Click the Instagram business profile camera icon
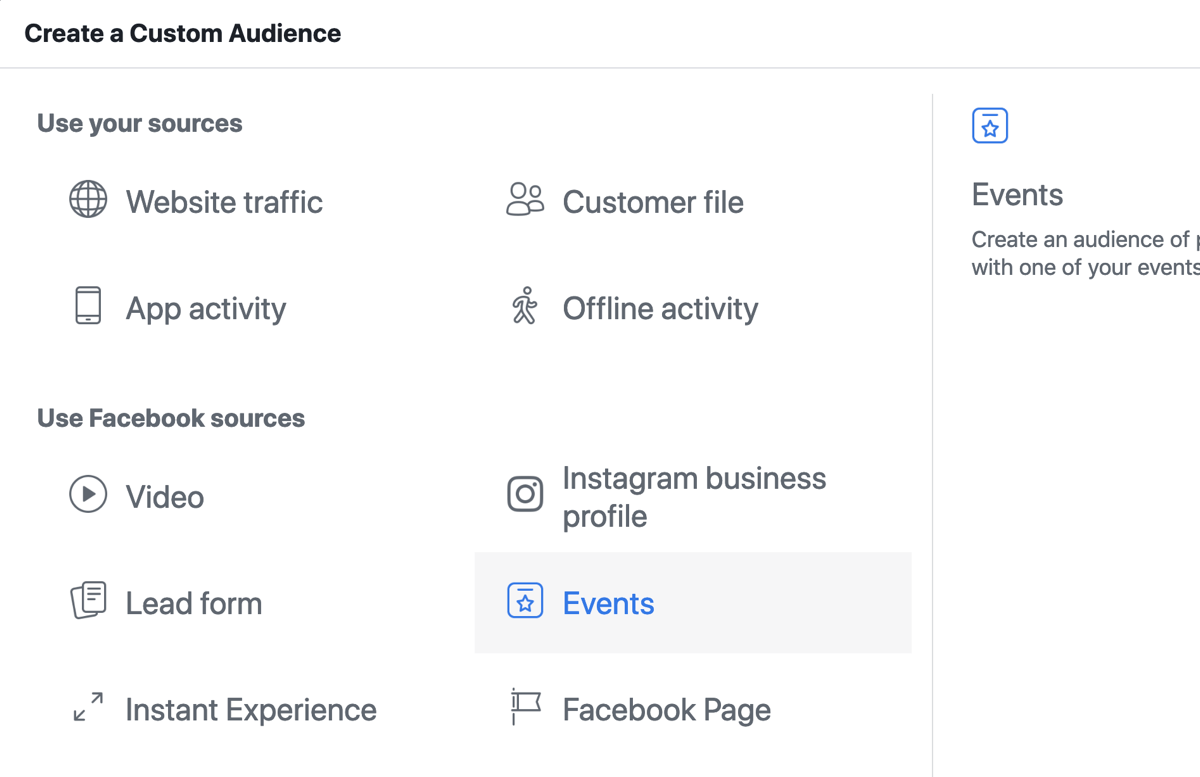This screenshot has width=1200, height=777. coord(525,495)
